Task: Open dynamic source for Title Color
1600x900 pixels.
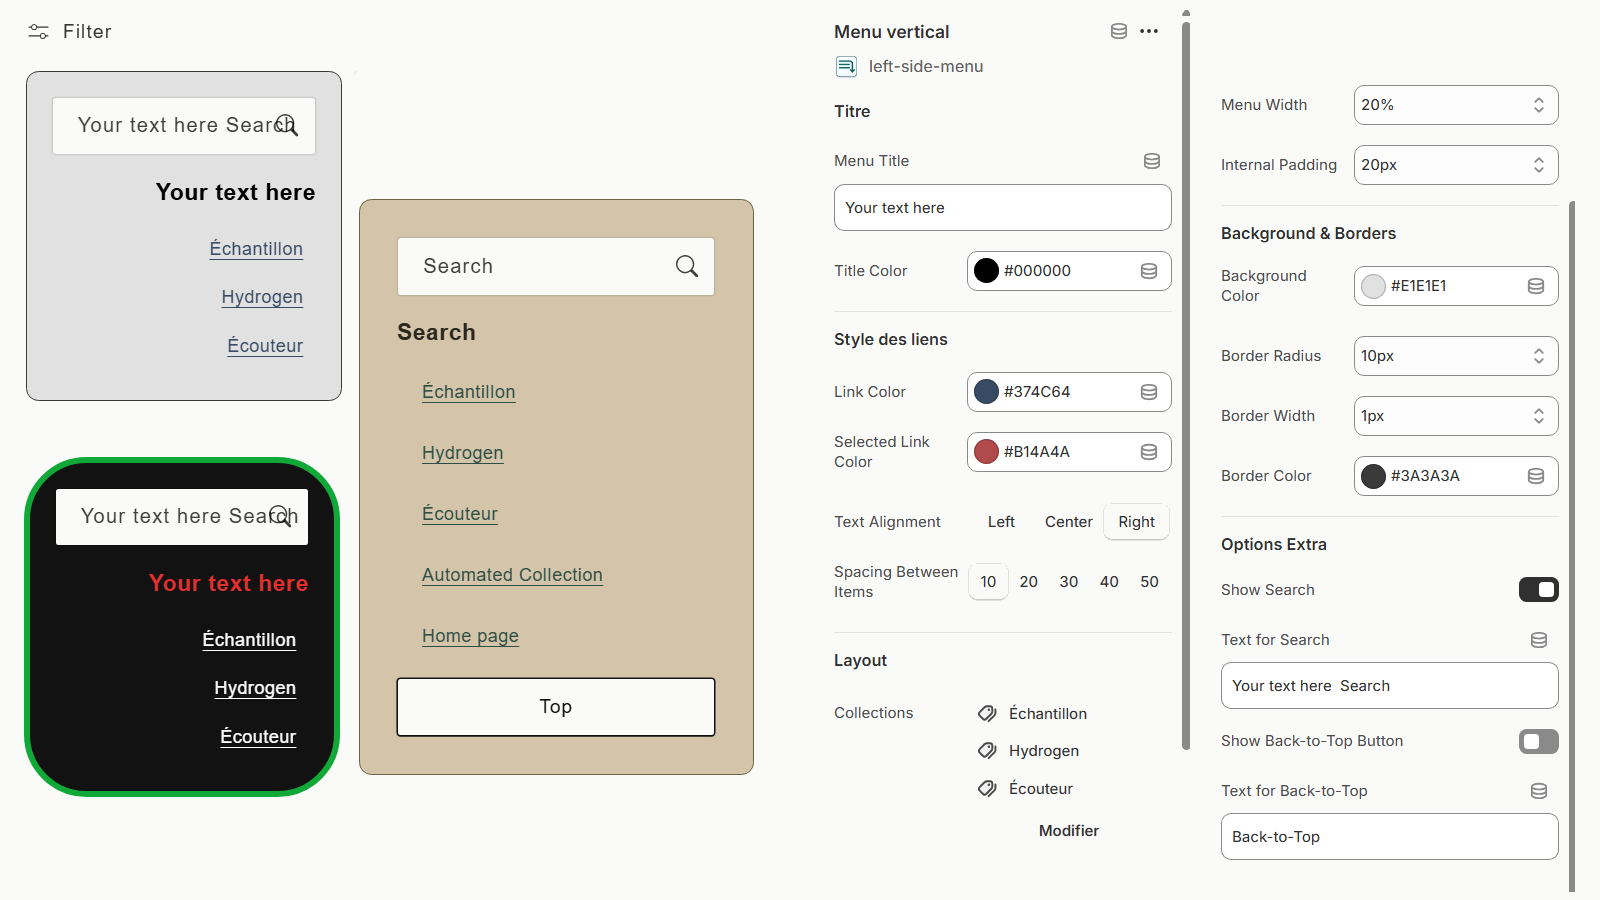Action: coord(1148,271)
